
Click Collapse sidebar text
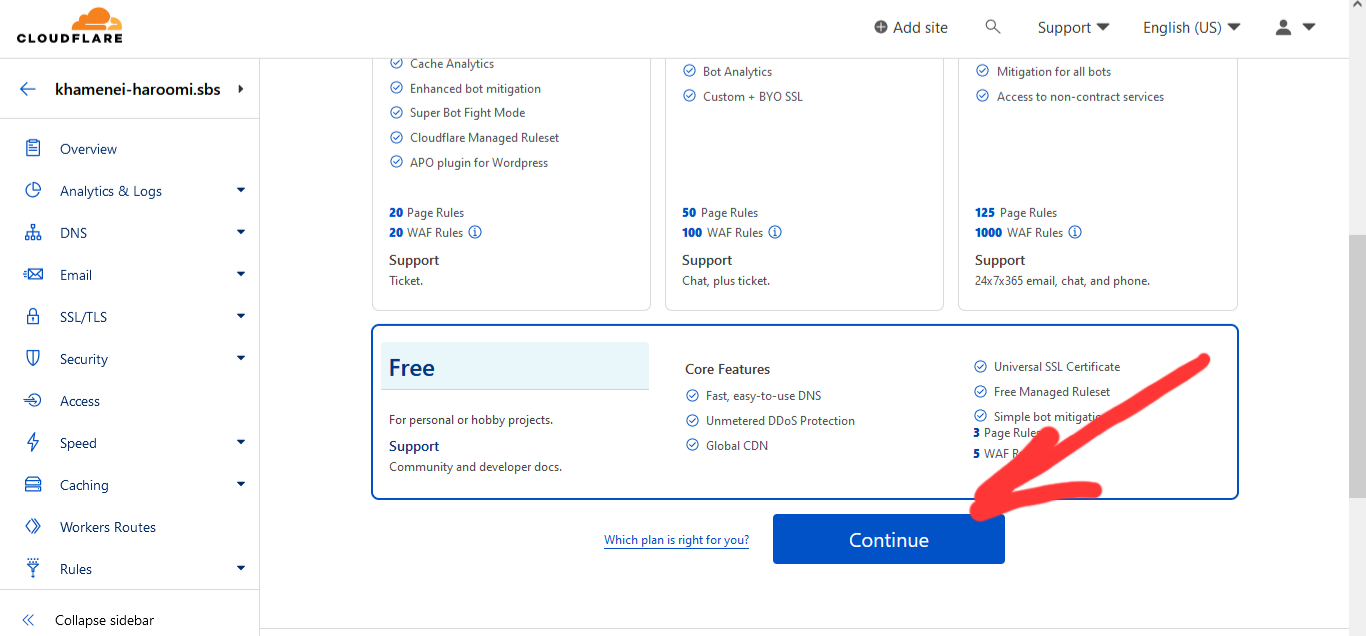[105, 620]
